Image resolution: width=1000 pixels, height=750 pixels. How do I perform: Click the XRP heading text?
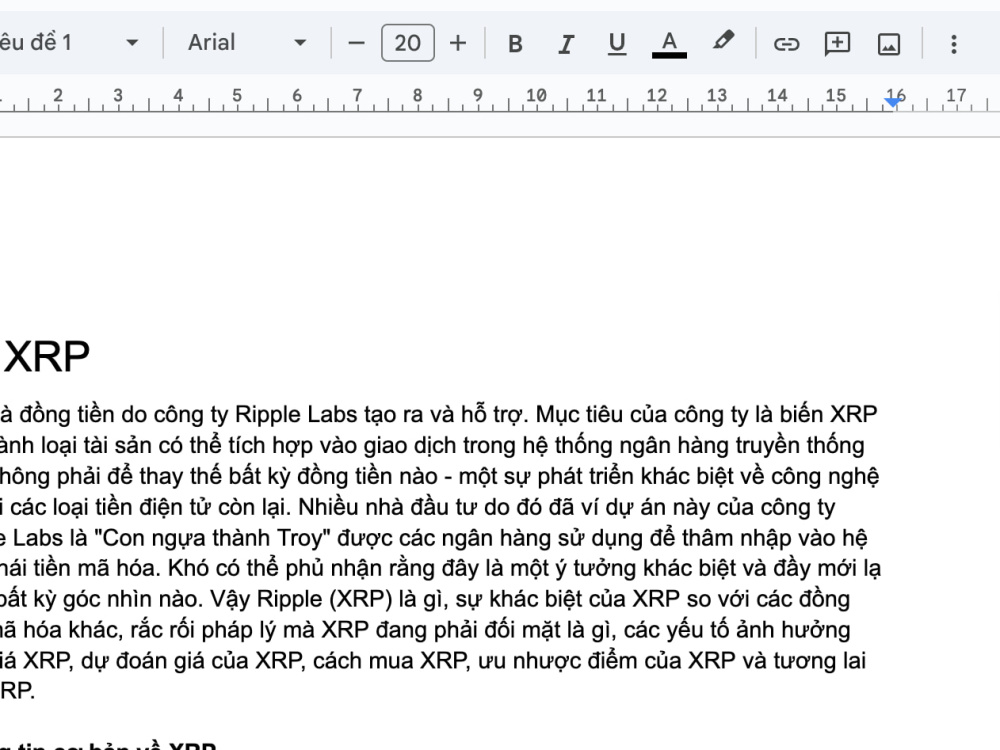[47, 357]
